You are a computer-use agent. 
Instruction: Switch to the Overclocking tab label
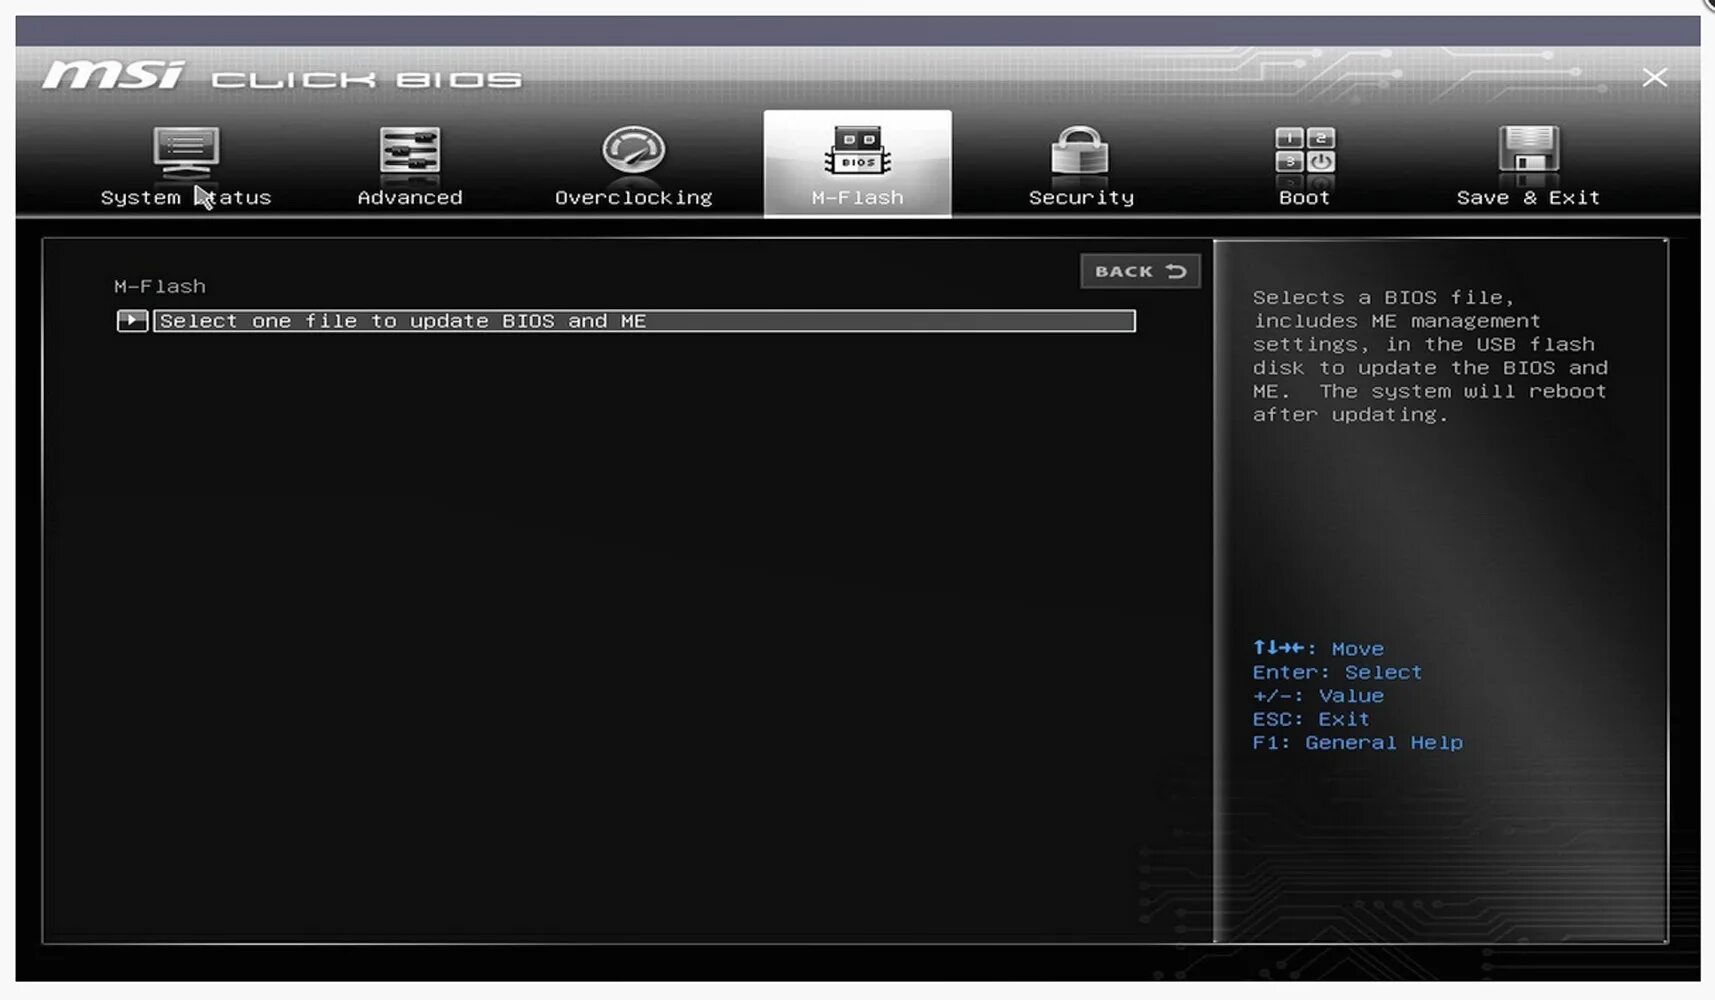[634, 198]
